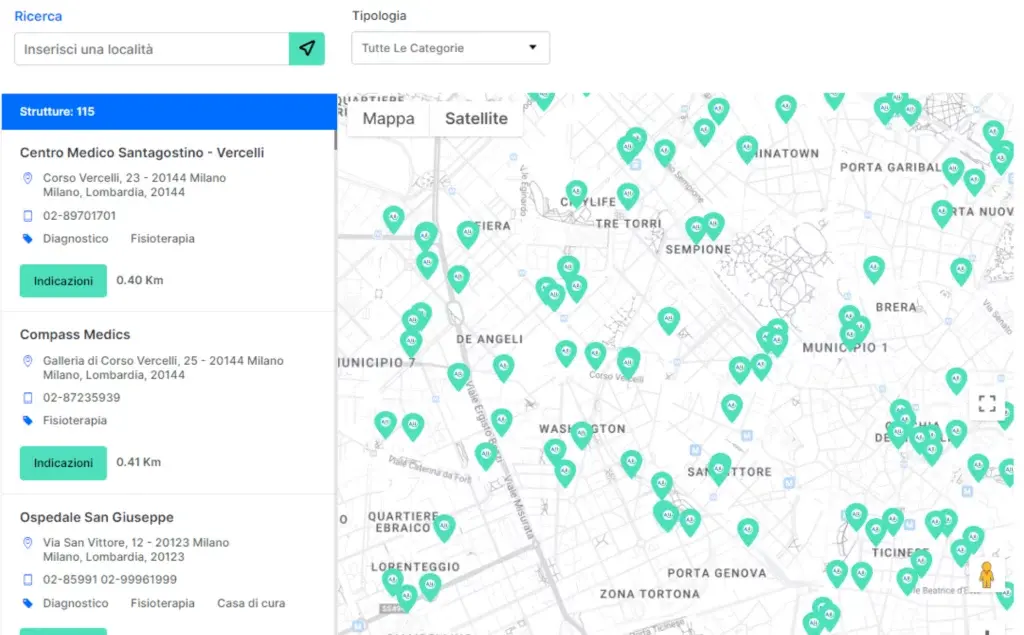
Task: Click the Ricerca label
Action: tap(38, 16)
